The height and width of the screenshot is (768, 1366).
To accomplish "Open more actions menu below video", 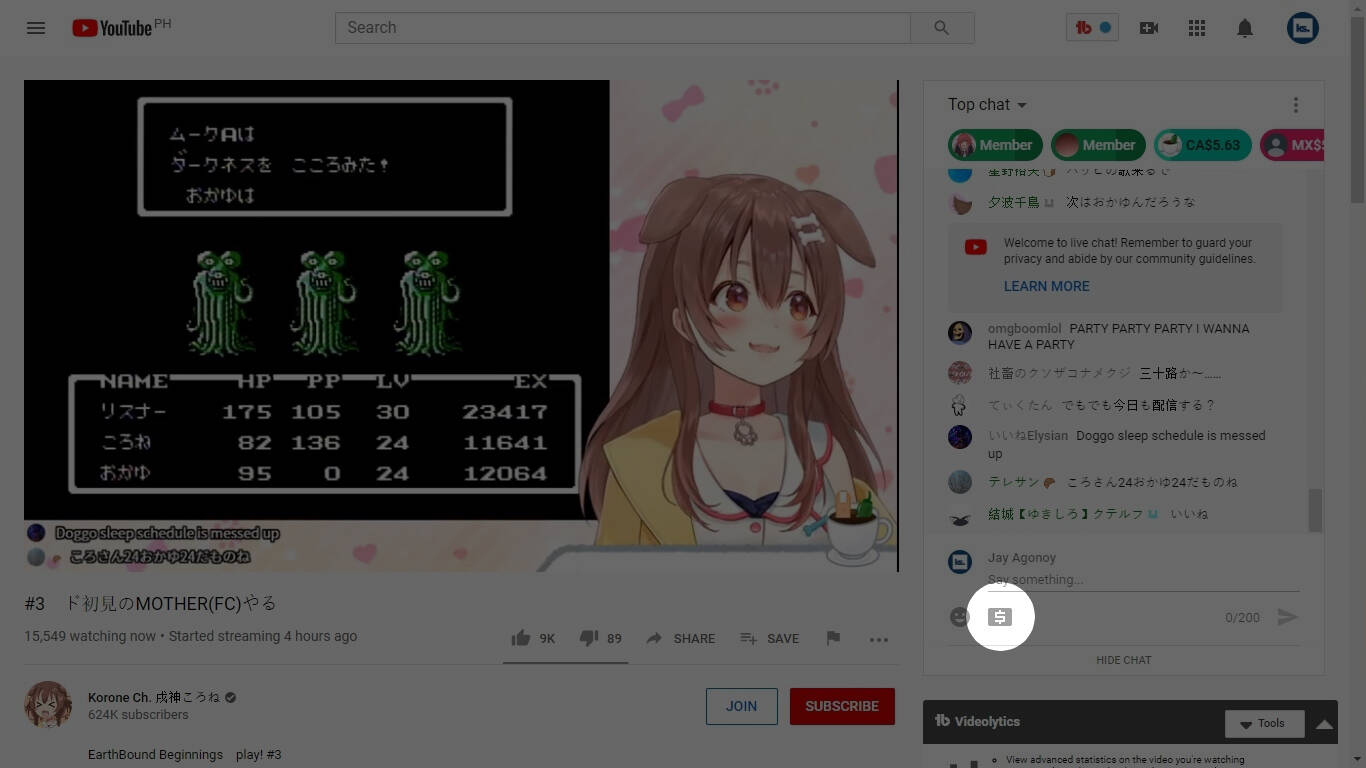I will (879, 639).
